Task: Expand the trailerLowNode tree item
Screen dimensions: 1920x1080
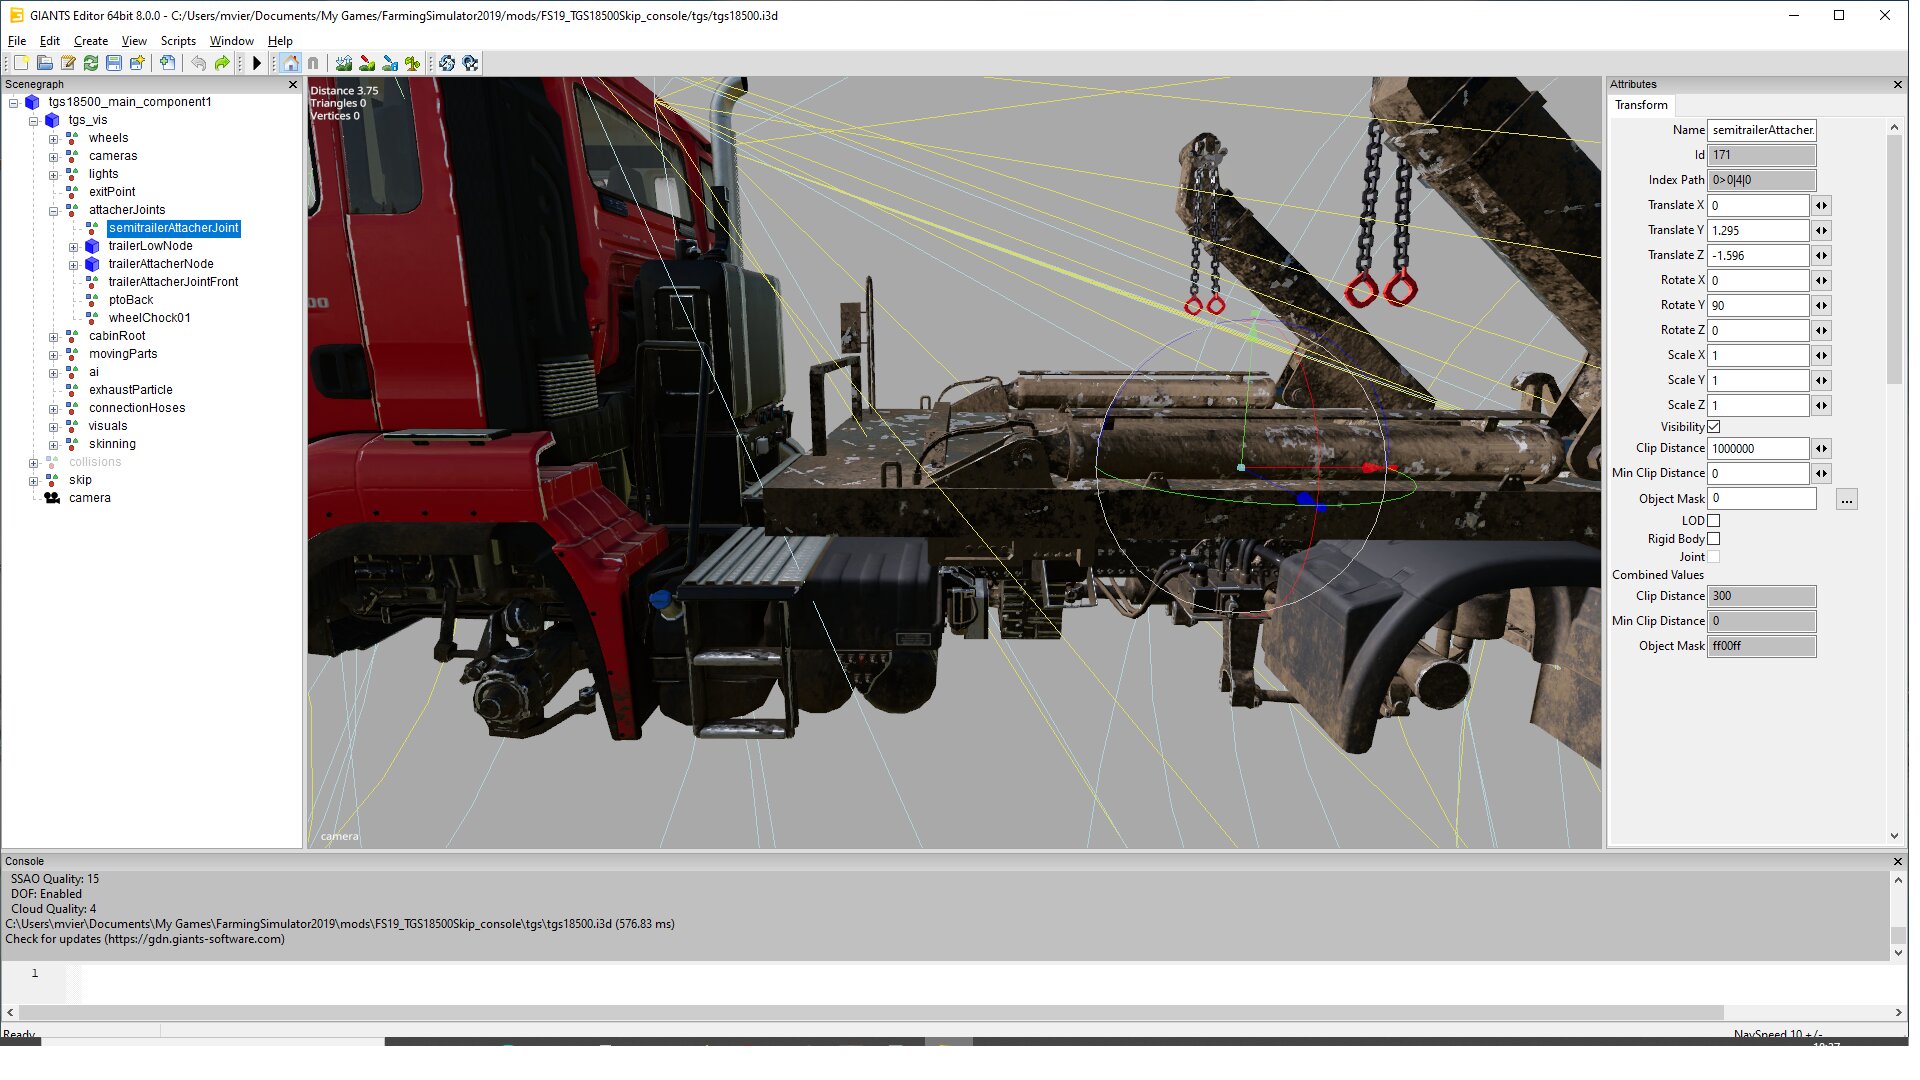Action: [x=74, y=247]
